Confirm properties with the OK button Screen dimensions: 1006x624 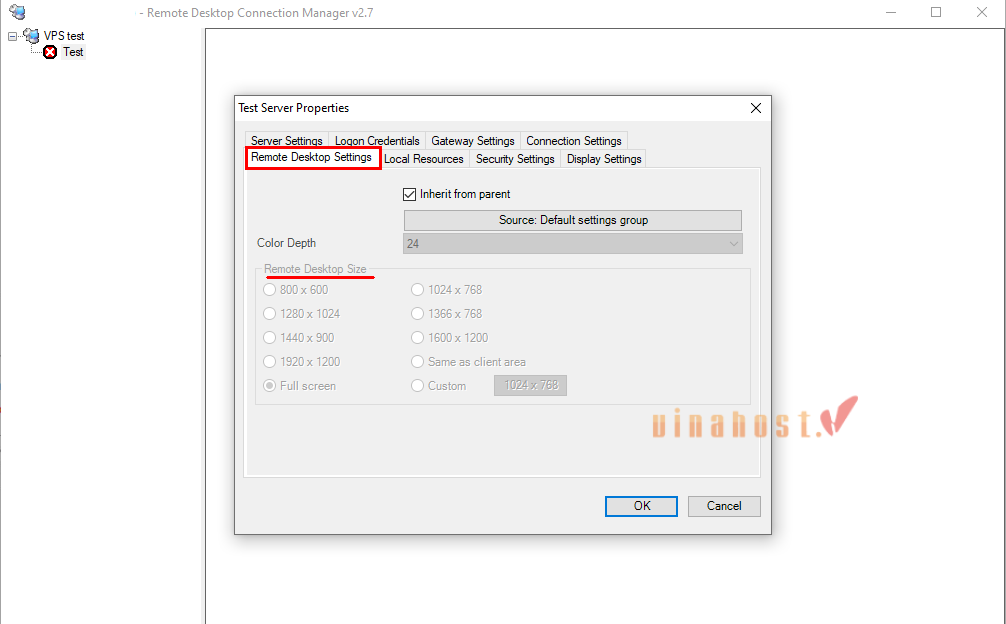640,506
